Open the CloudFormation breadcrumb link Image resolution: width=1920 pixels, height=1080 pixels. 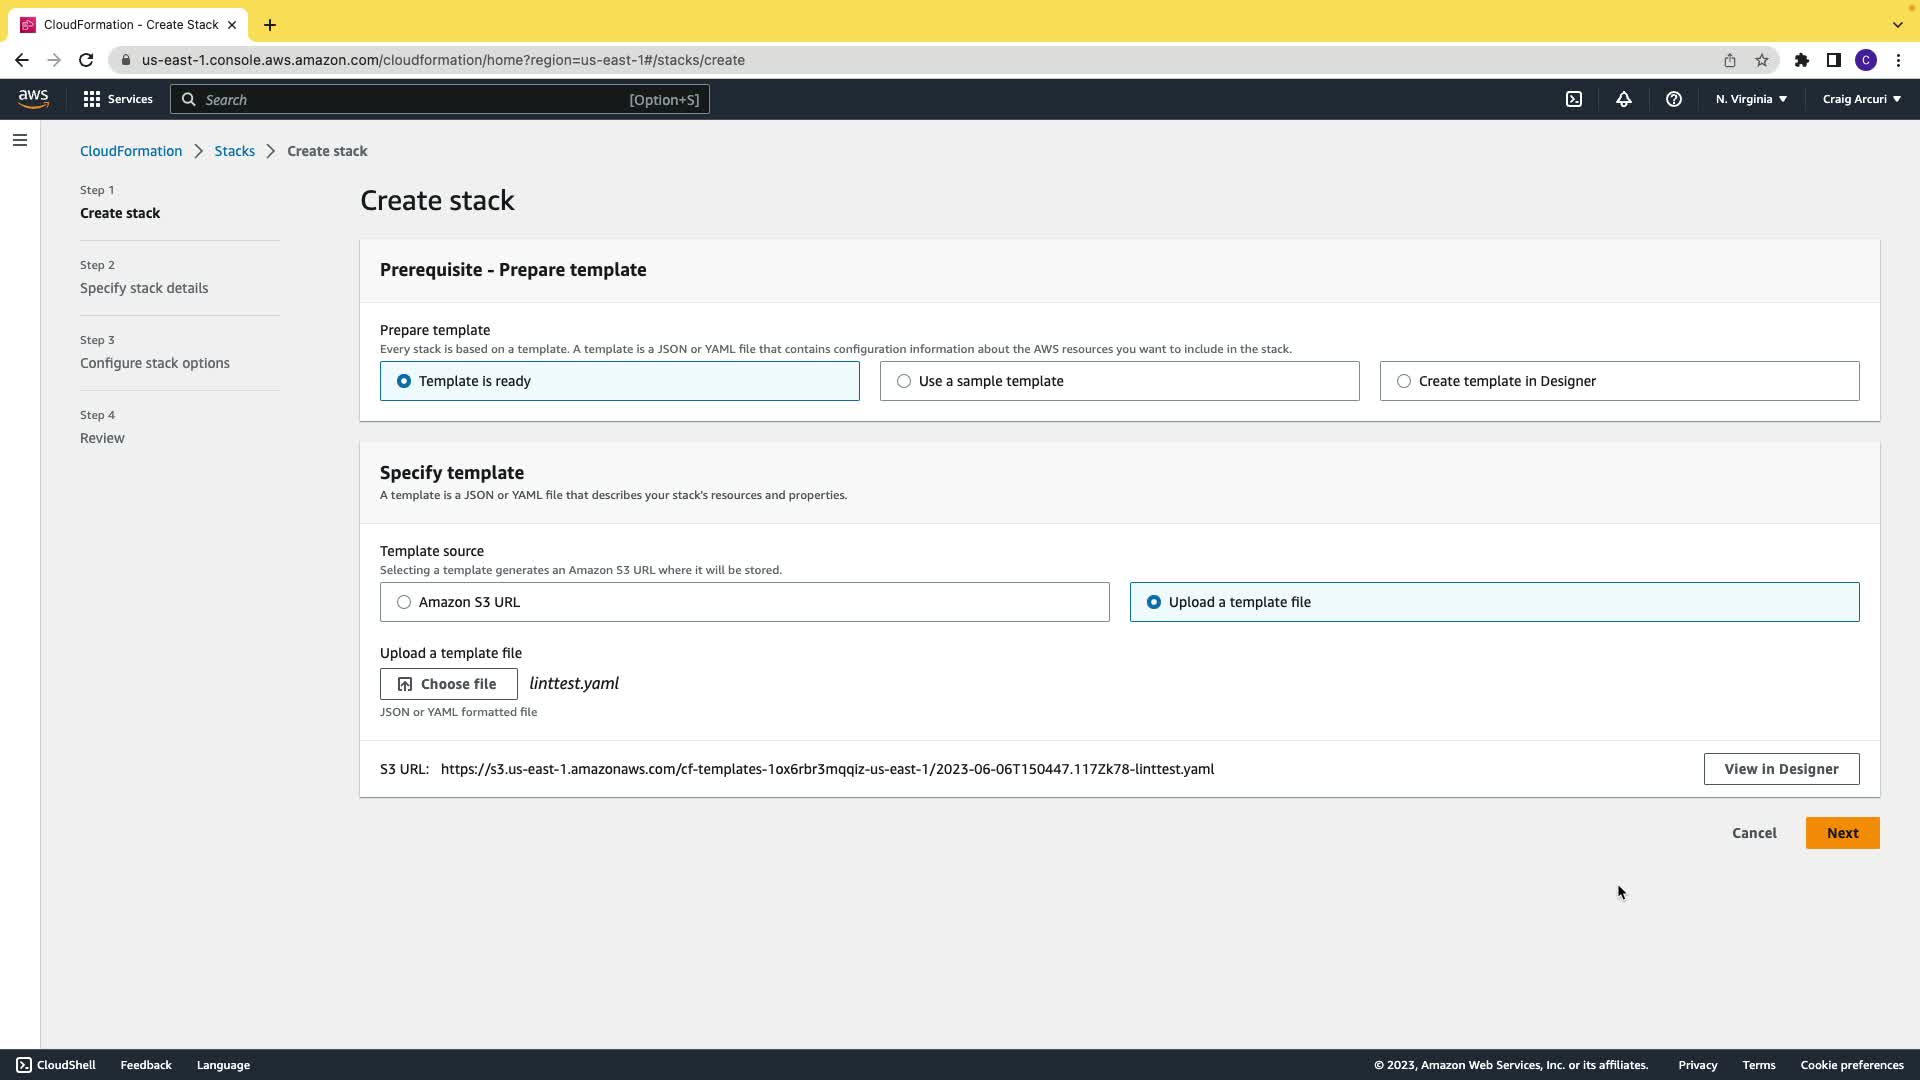[x=131, y=151]
